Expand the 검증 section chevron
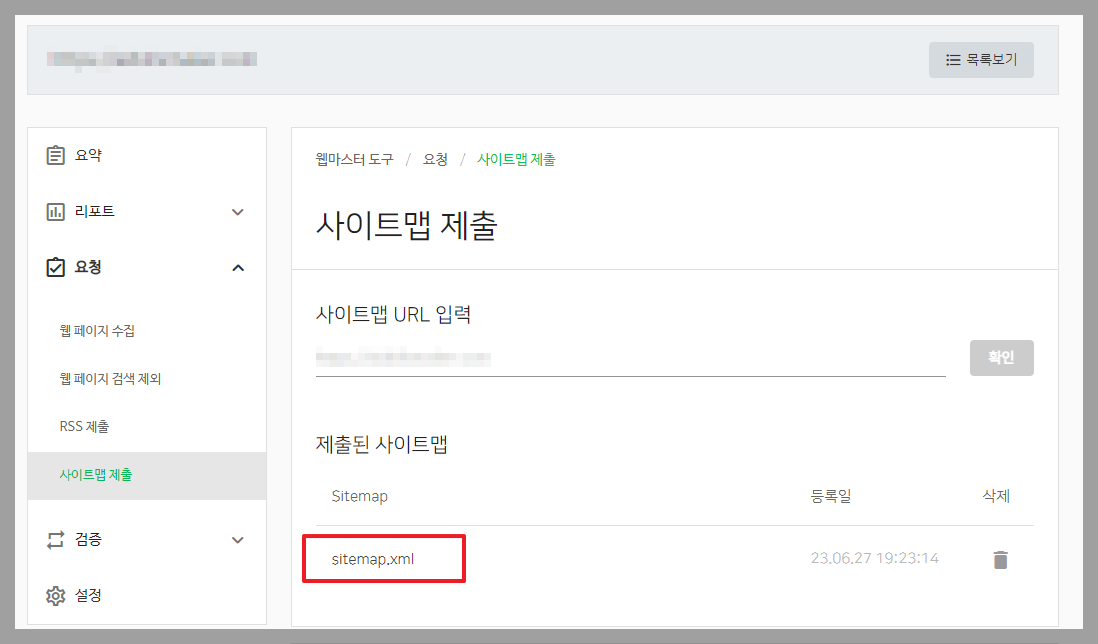 coord(238,539)
